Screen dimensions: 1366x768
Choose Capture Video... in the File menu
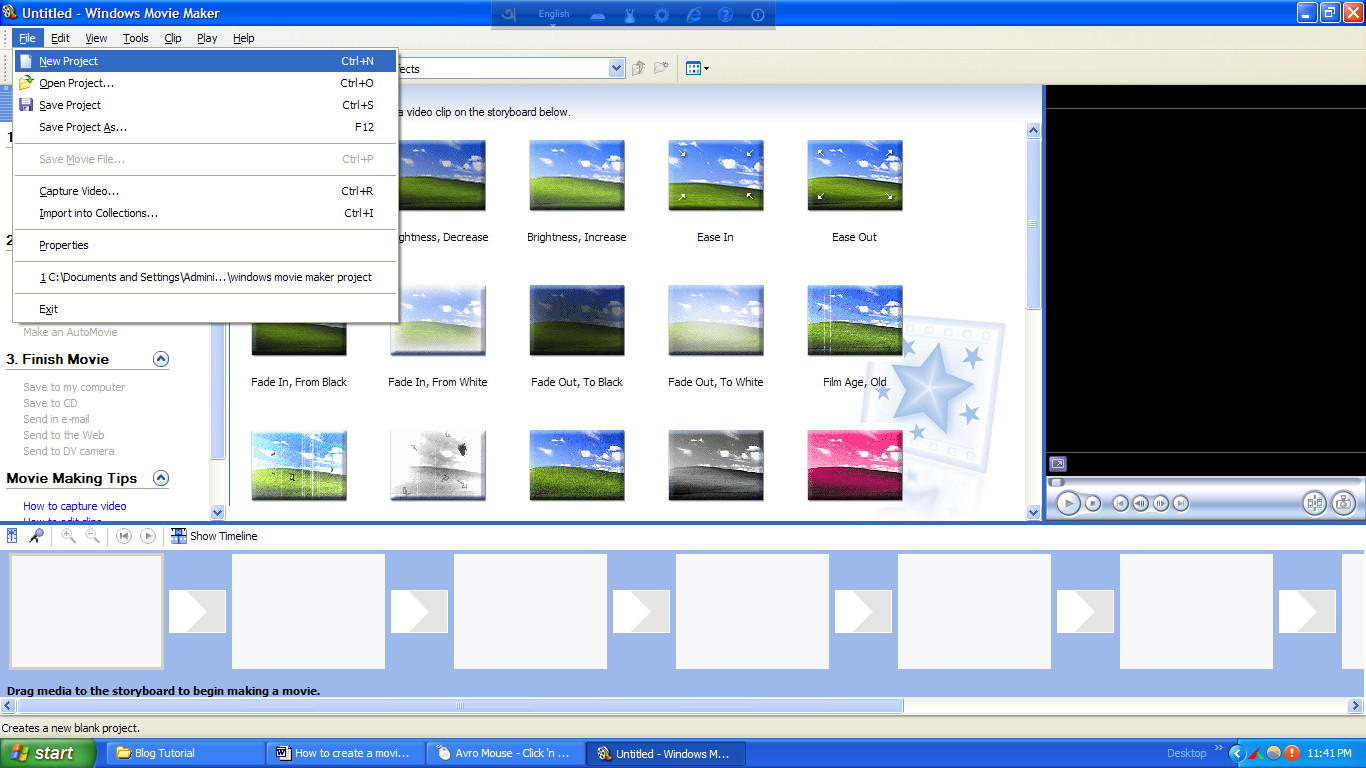tap(206, 191)
